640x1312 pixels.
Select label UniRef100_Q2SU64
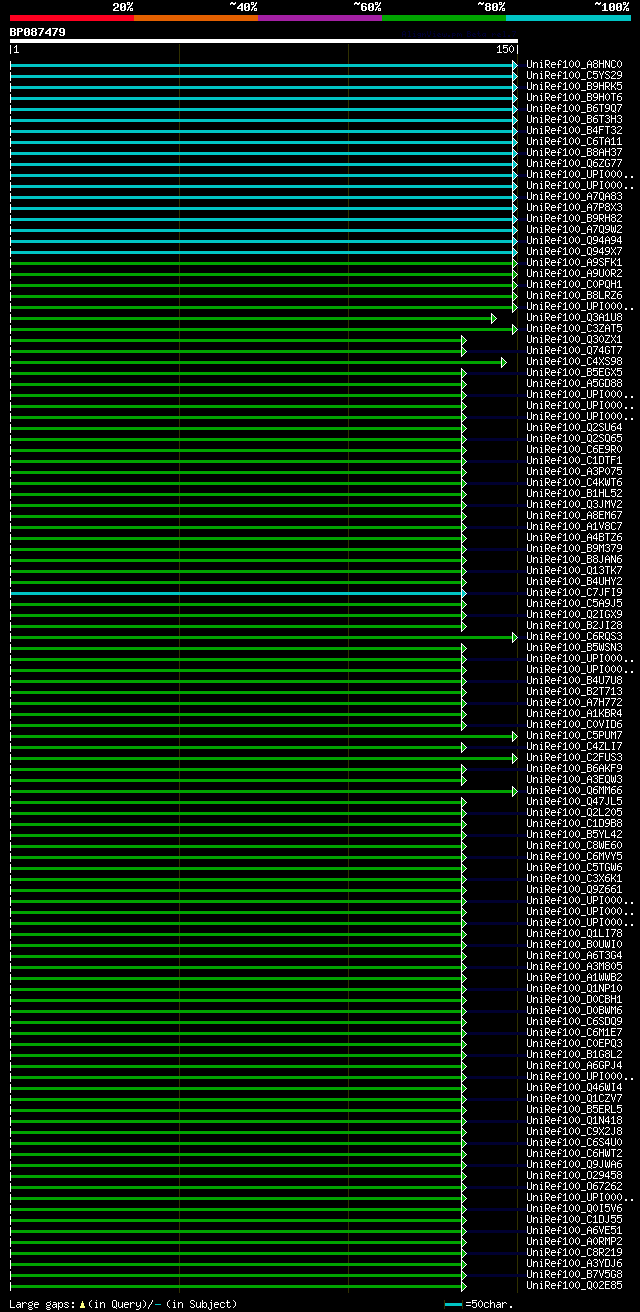[574, 427]
